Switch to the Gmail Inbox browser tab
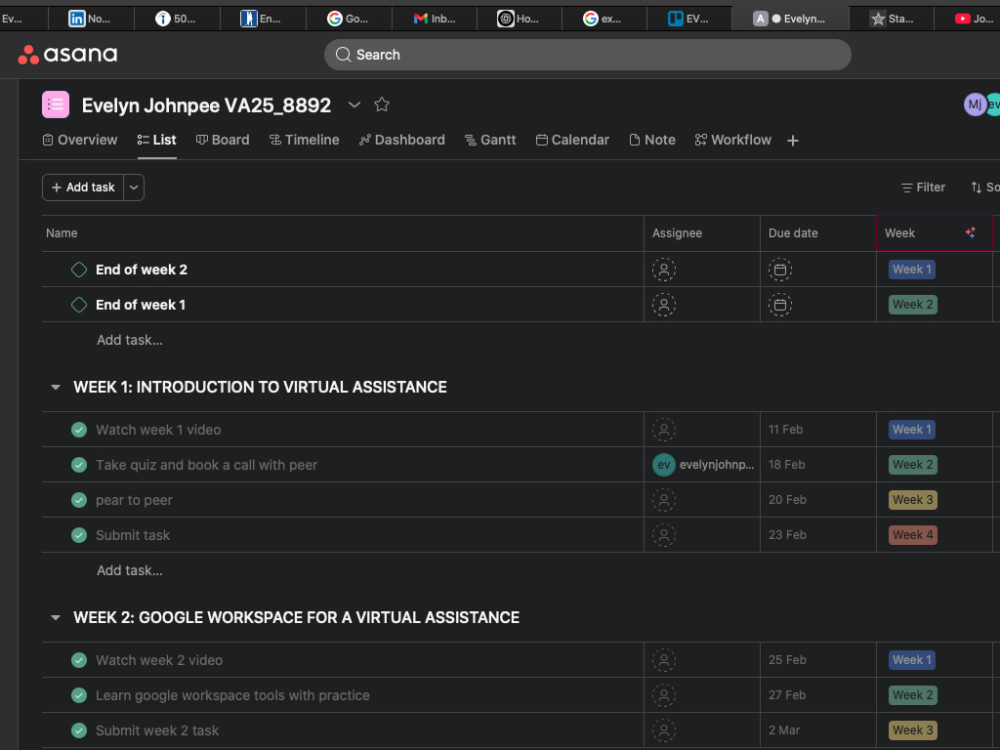The width and height of the screenshot is (1000, 750). coord(434,18)
